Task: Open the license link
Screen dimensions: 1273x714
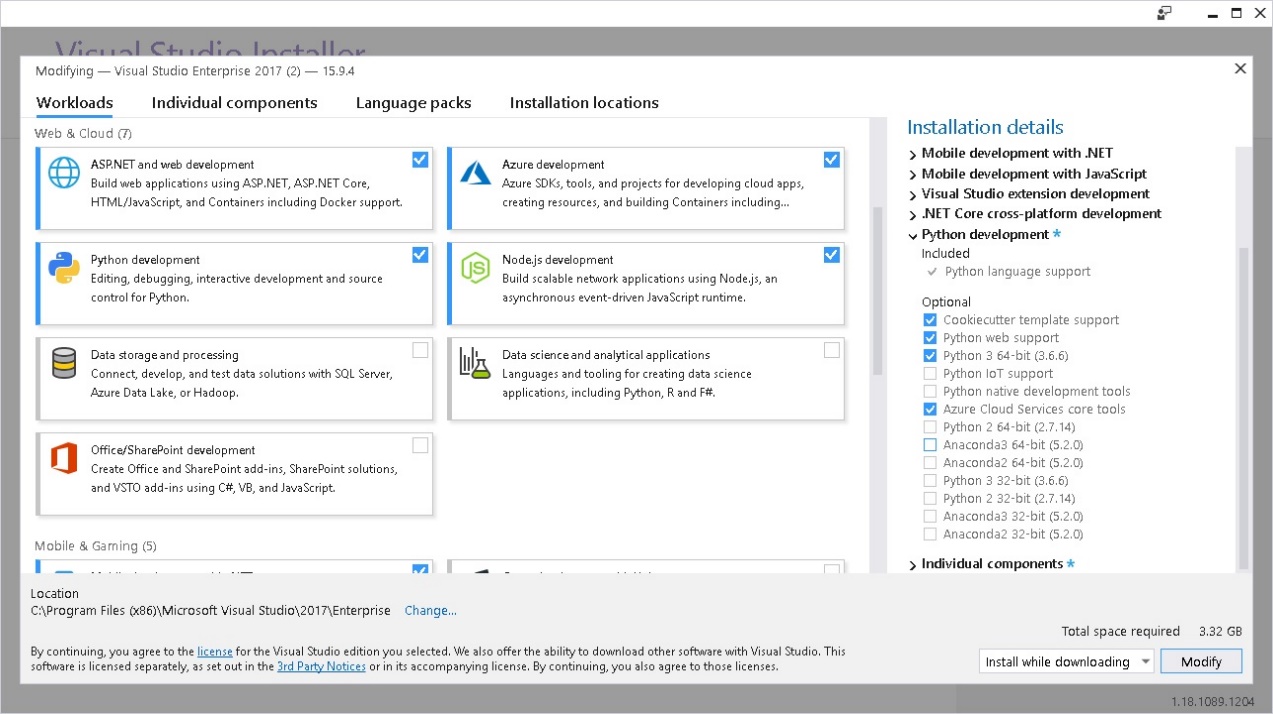Action: (214, 651)
